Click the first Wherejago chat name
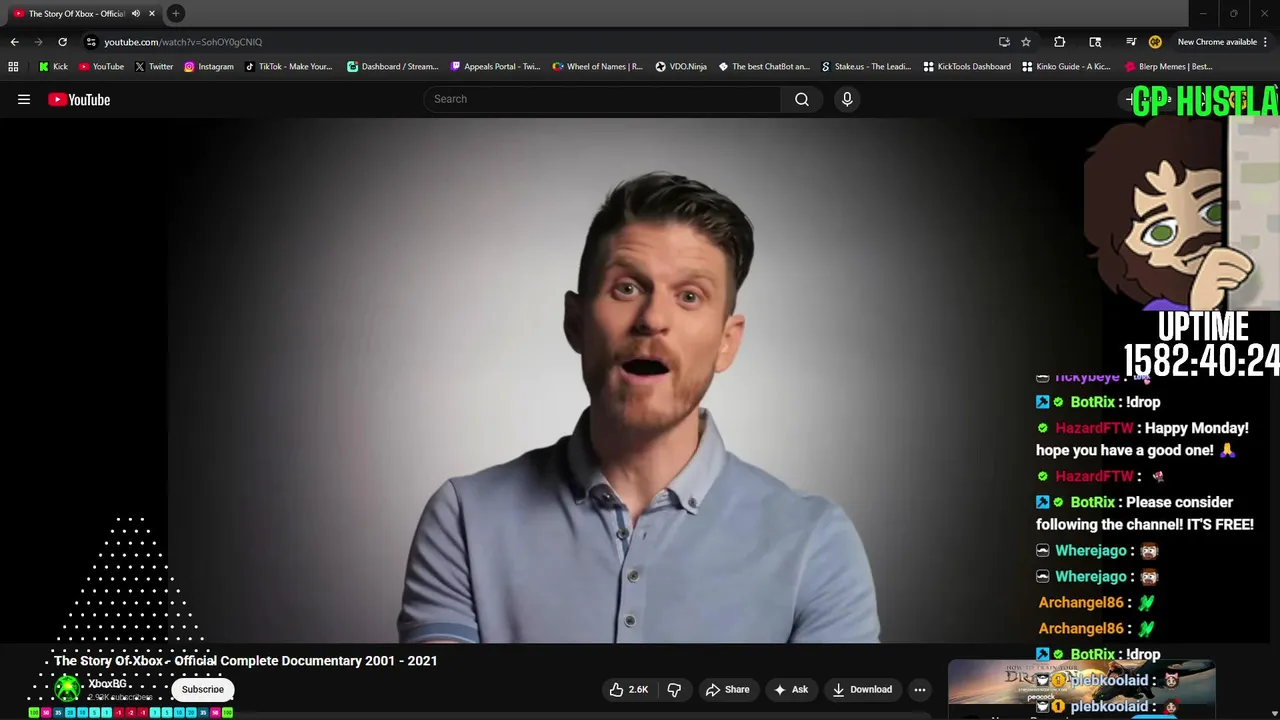The height and width of the screenshot is (720, 1280). point(1091,551)
